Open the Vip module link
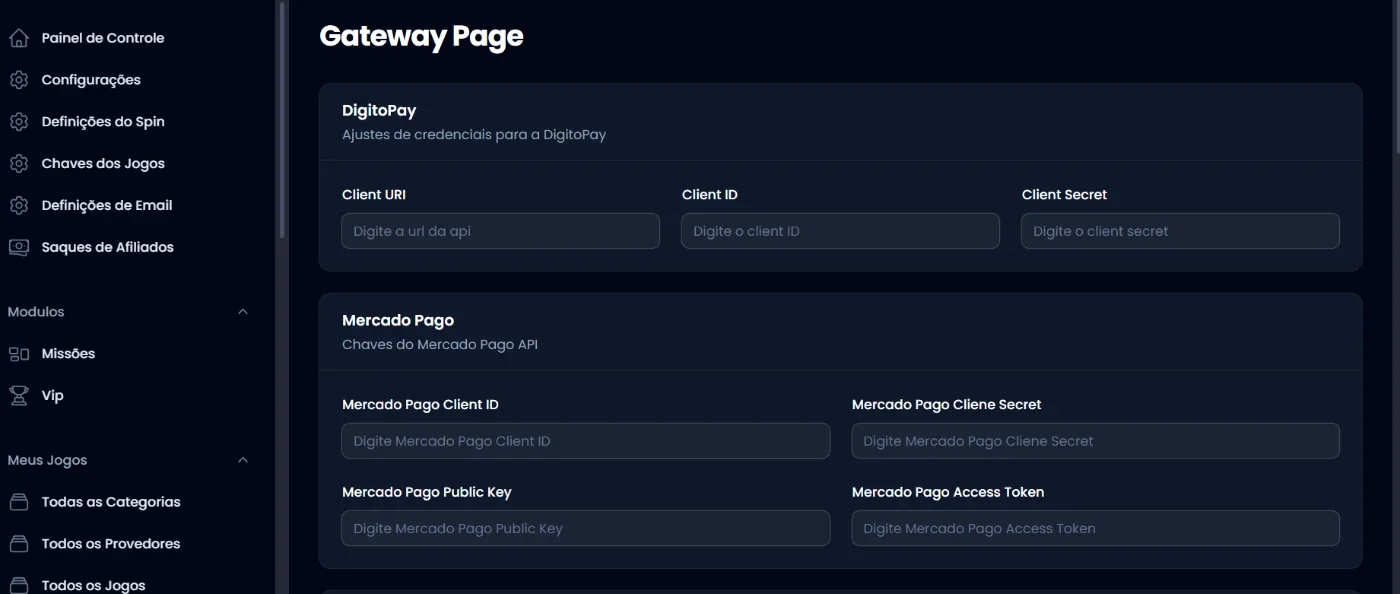Viewport: 1400px width, 594px height. [52, 396]
